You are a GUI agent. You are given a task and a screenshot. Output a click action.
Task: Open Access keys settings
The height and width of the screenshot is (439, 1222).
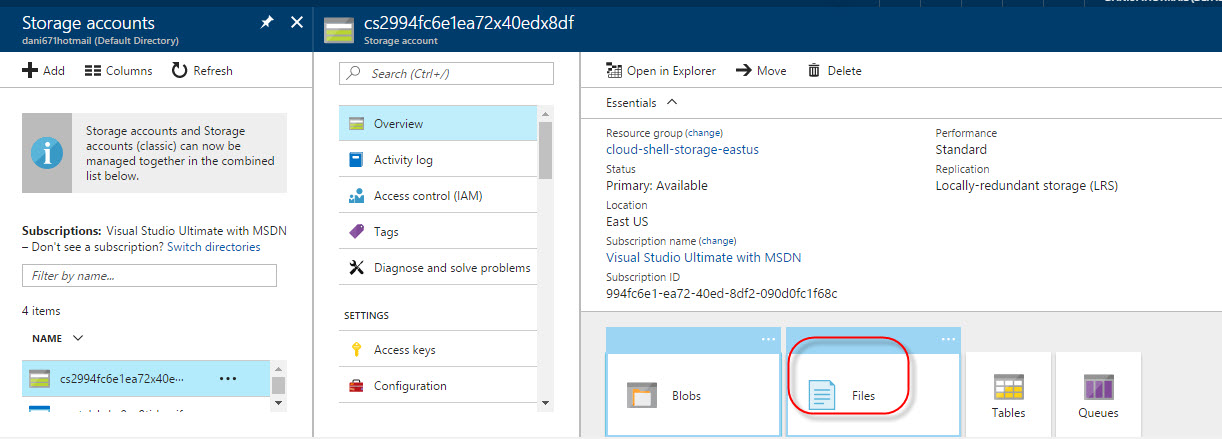pyautogui.click(x=404, y=350)
